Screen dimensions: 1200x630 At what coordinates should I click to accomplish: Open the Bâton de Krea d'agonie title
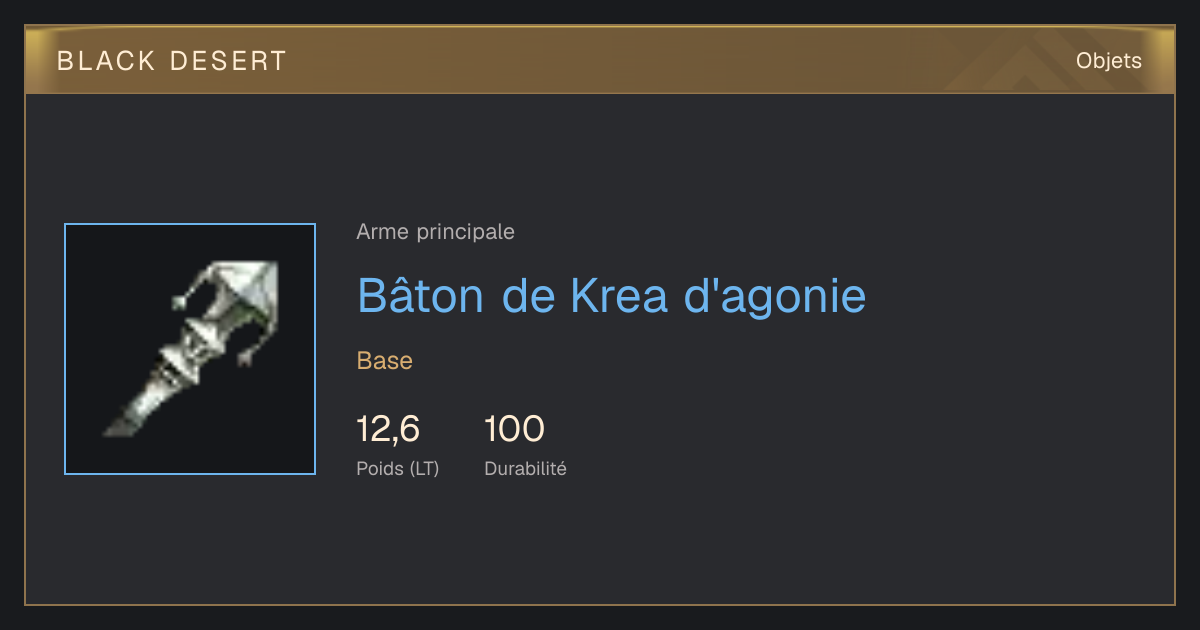[611, 295]
